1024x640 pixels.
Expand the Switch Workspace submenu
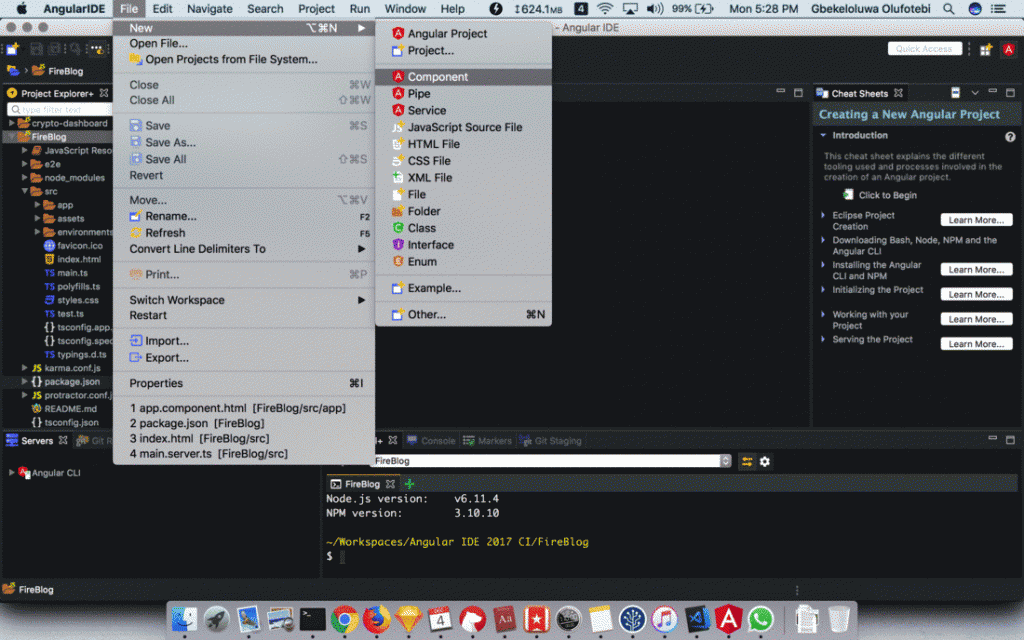[x=244, y=300]
